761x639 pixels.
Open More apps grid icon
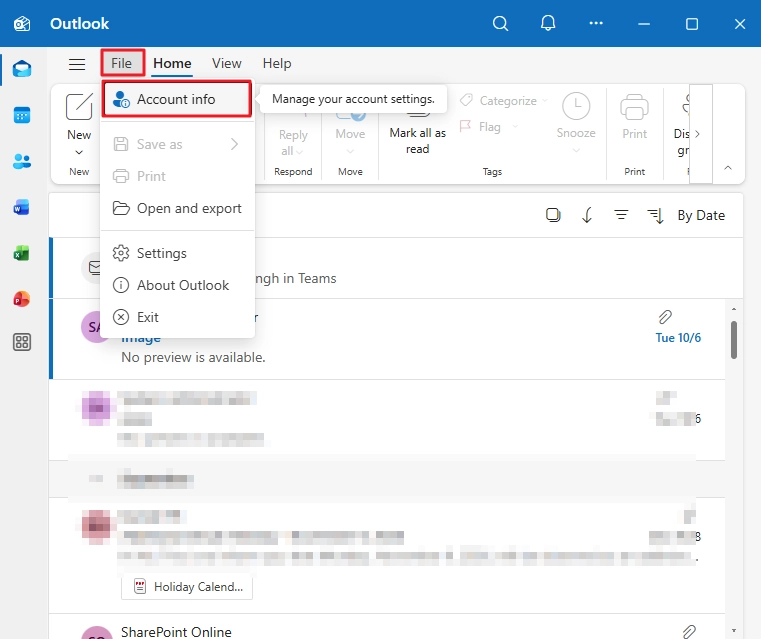coord(22,342)
